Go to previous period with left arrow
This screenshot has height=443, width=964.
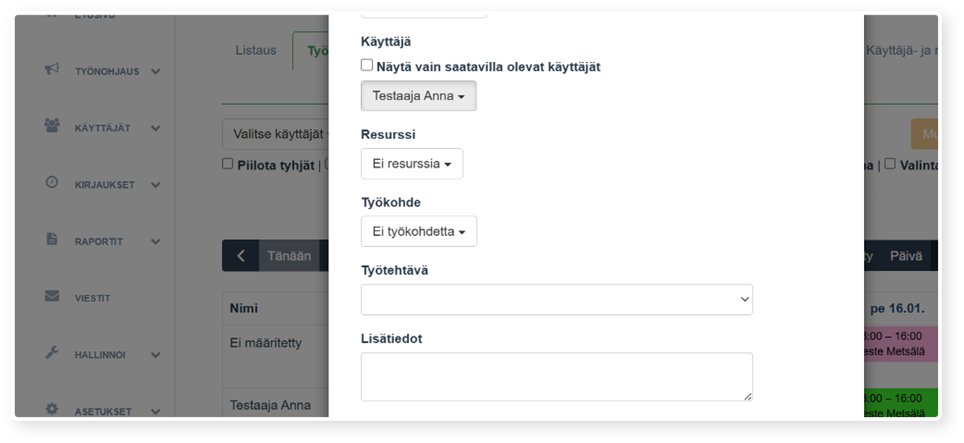240,256
